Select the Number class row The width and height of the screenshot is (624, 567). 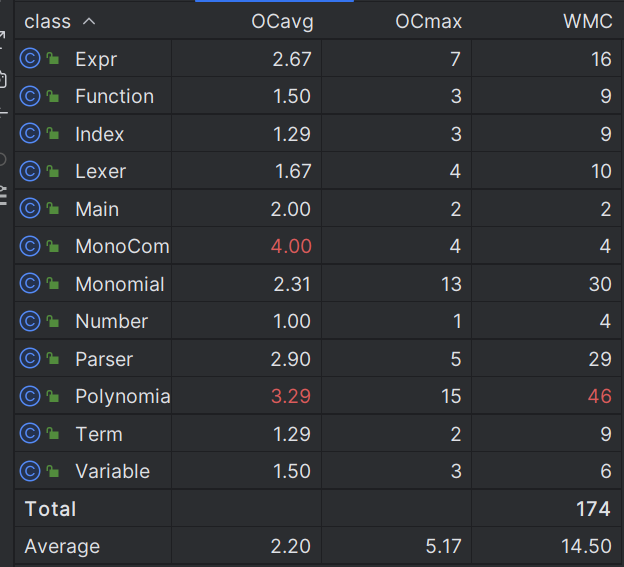click(x=318, y=321)
